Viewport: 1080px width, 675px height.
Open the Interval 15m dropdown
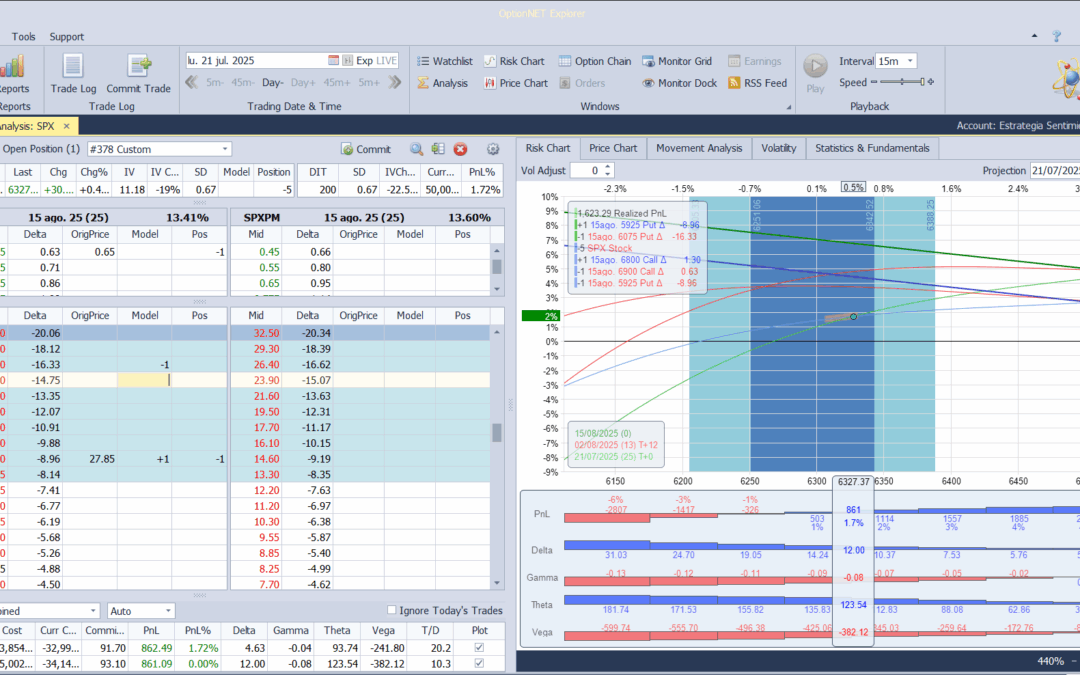pyautogui.click(x=910, y=61)
